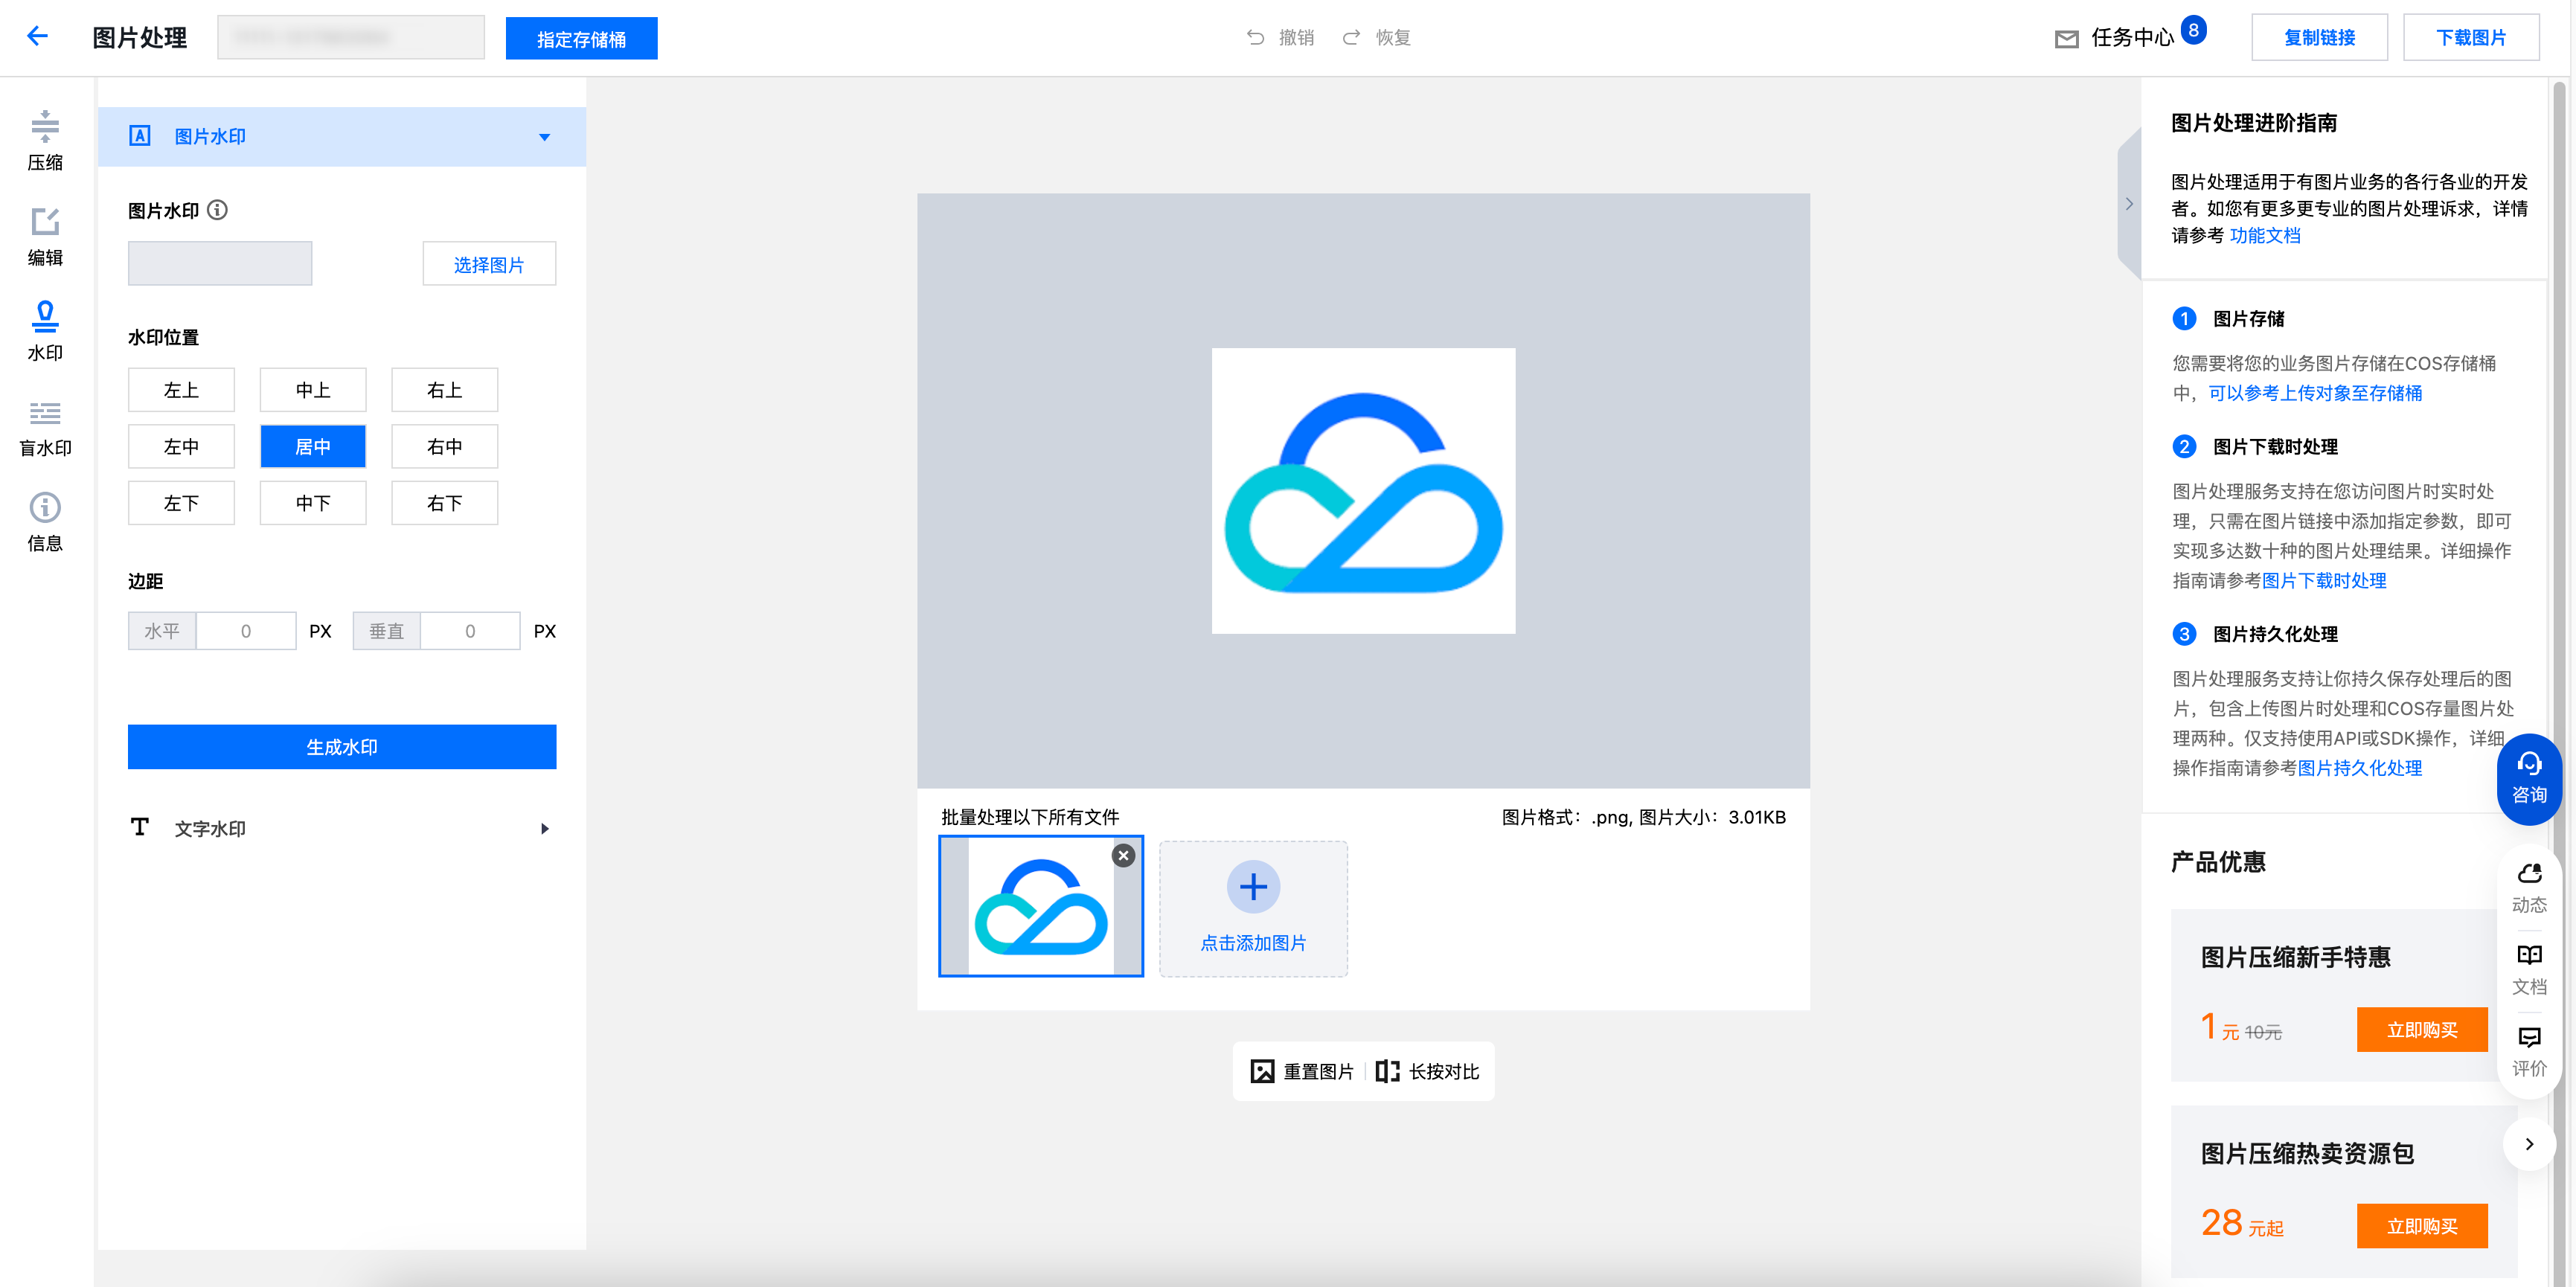Image resolution: width=2576 pixels, height=1287 pixels.
Task: Open 任务中心 mail icon
Action: coord(2066,39)
